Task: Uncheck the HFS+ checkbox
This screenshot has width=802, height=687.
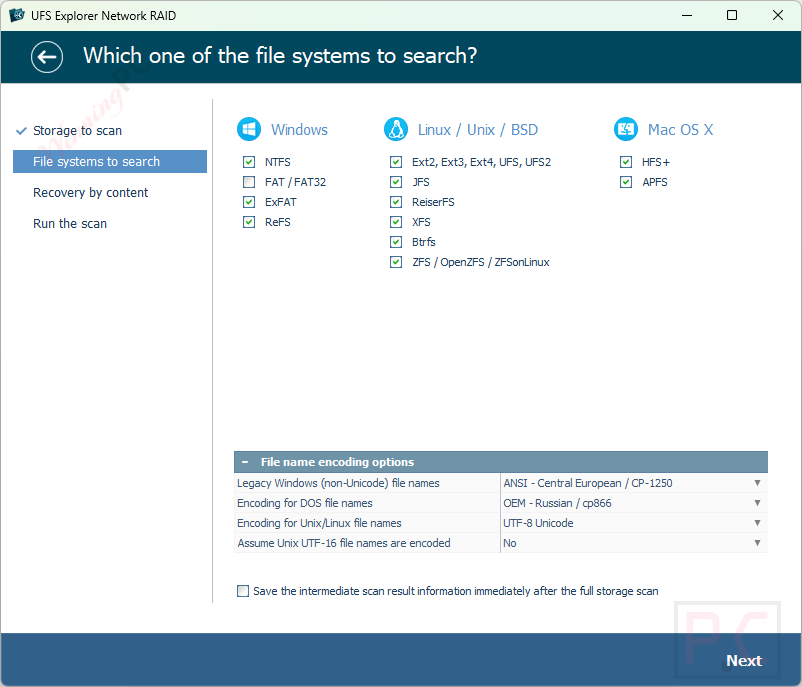Action: click(x=626, y=162)
